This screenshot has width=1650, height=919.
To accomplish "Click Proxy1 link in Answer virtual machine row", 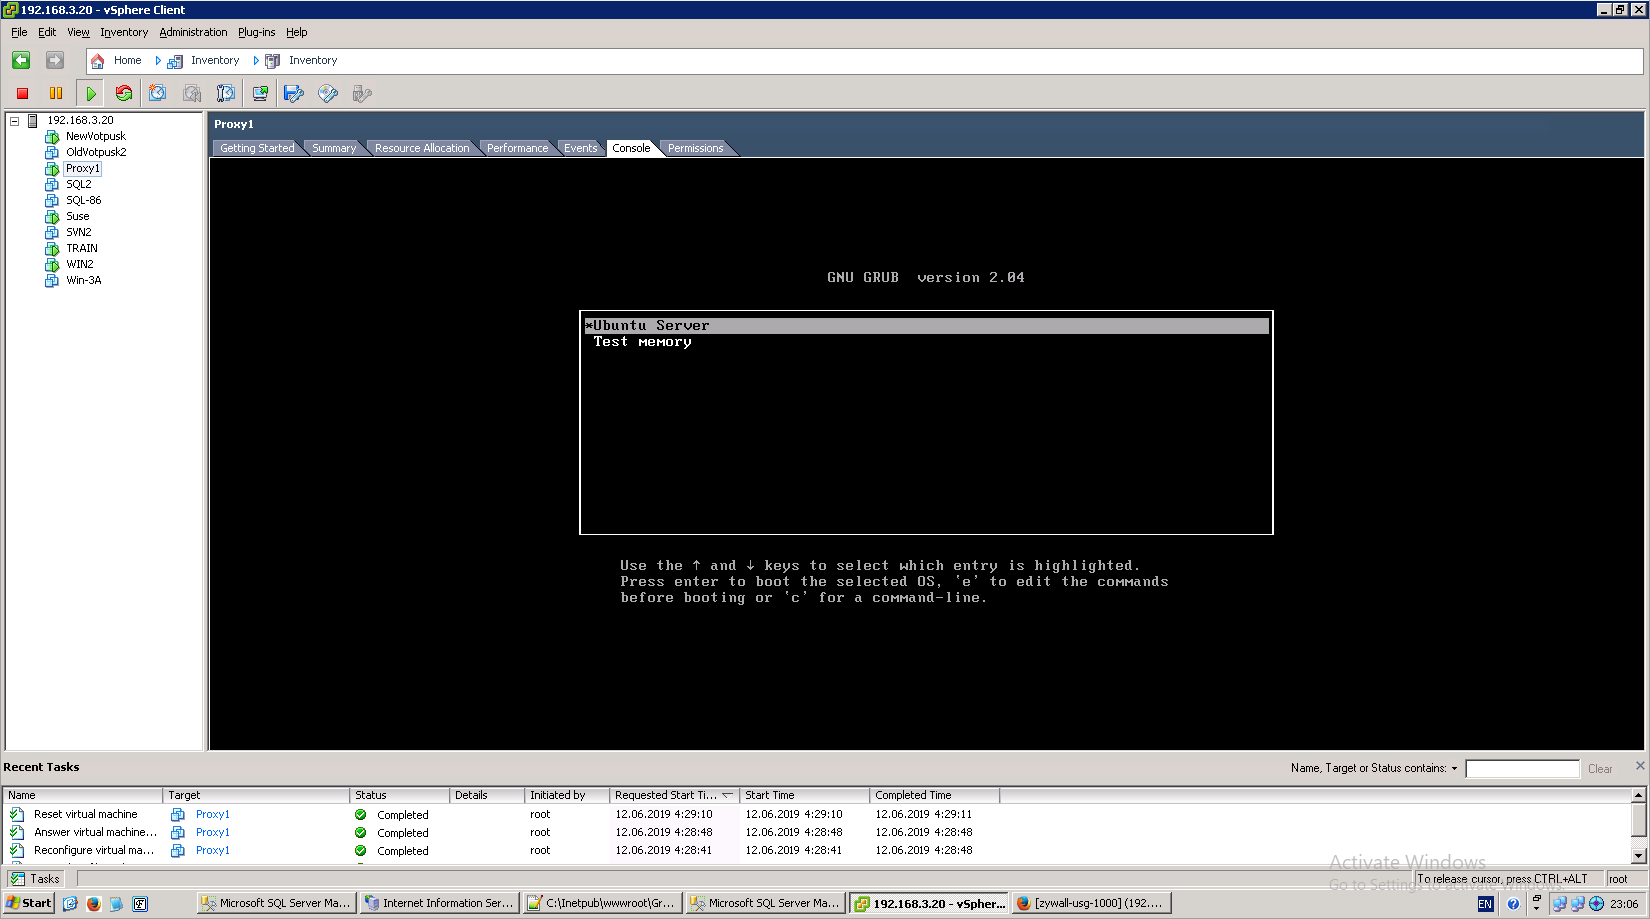I will tap(212, 832).
